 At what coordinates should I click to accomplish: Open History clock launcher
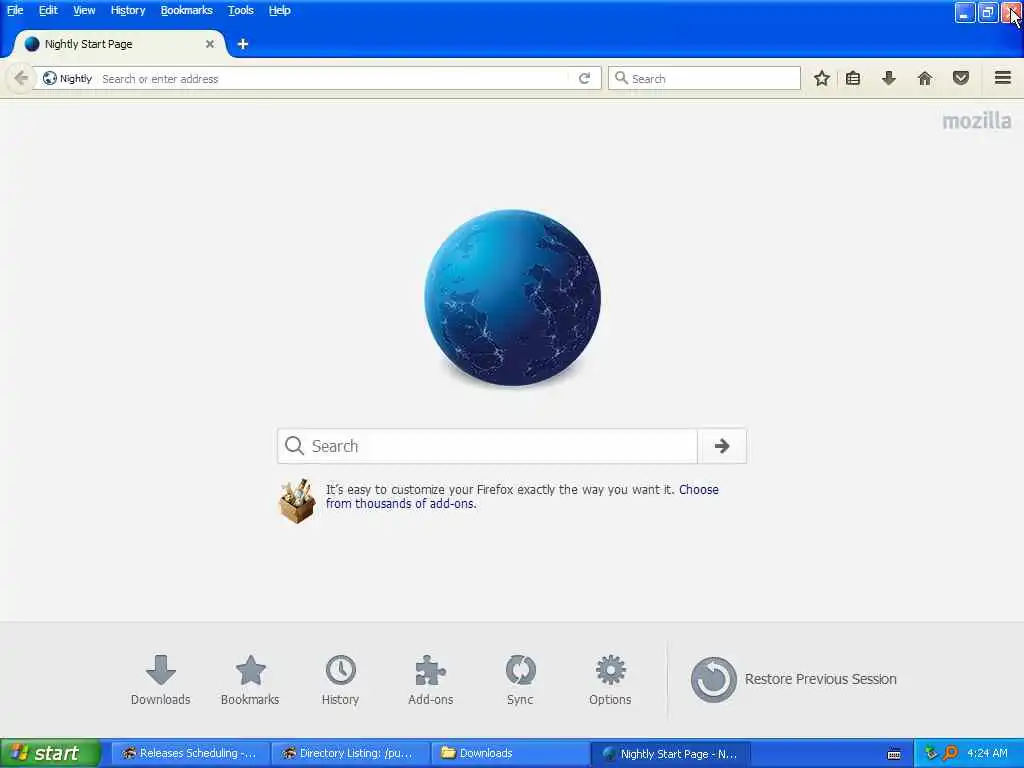pyautogui.click(x=340, y=680)
